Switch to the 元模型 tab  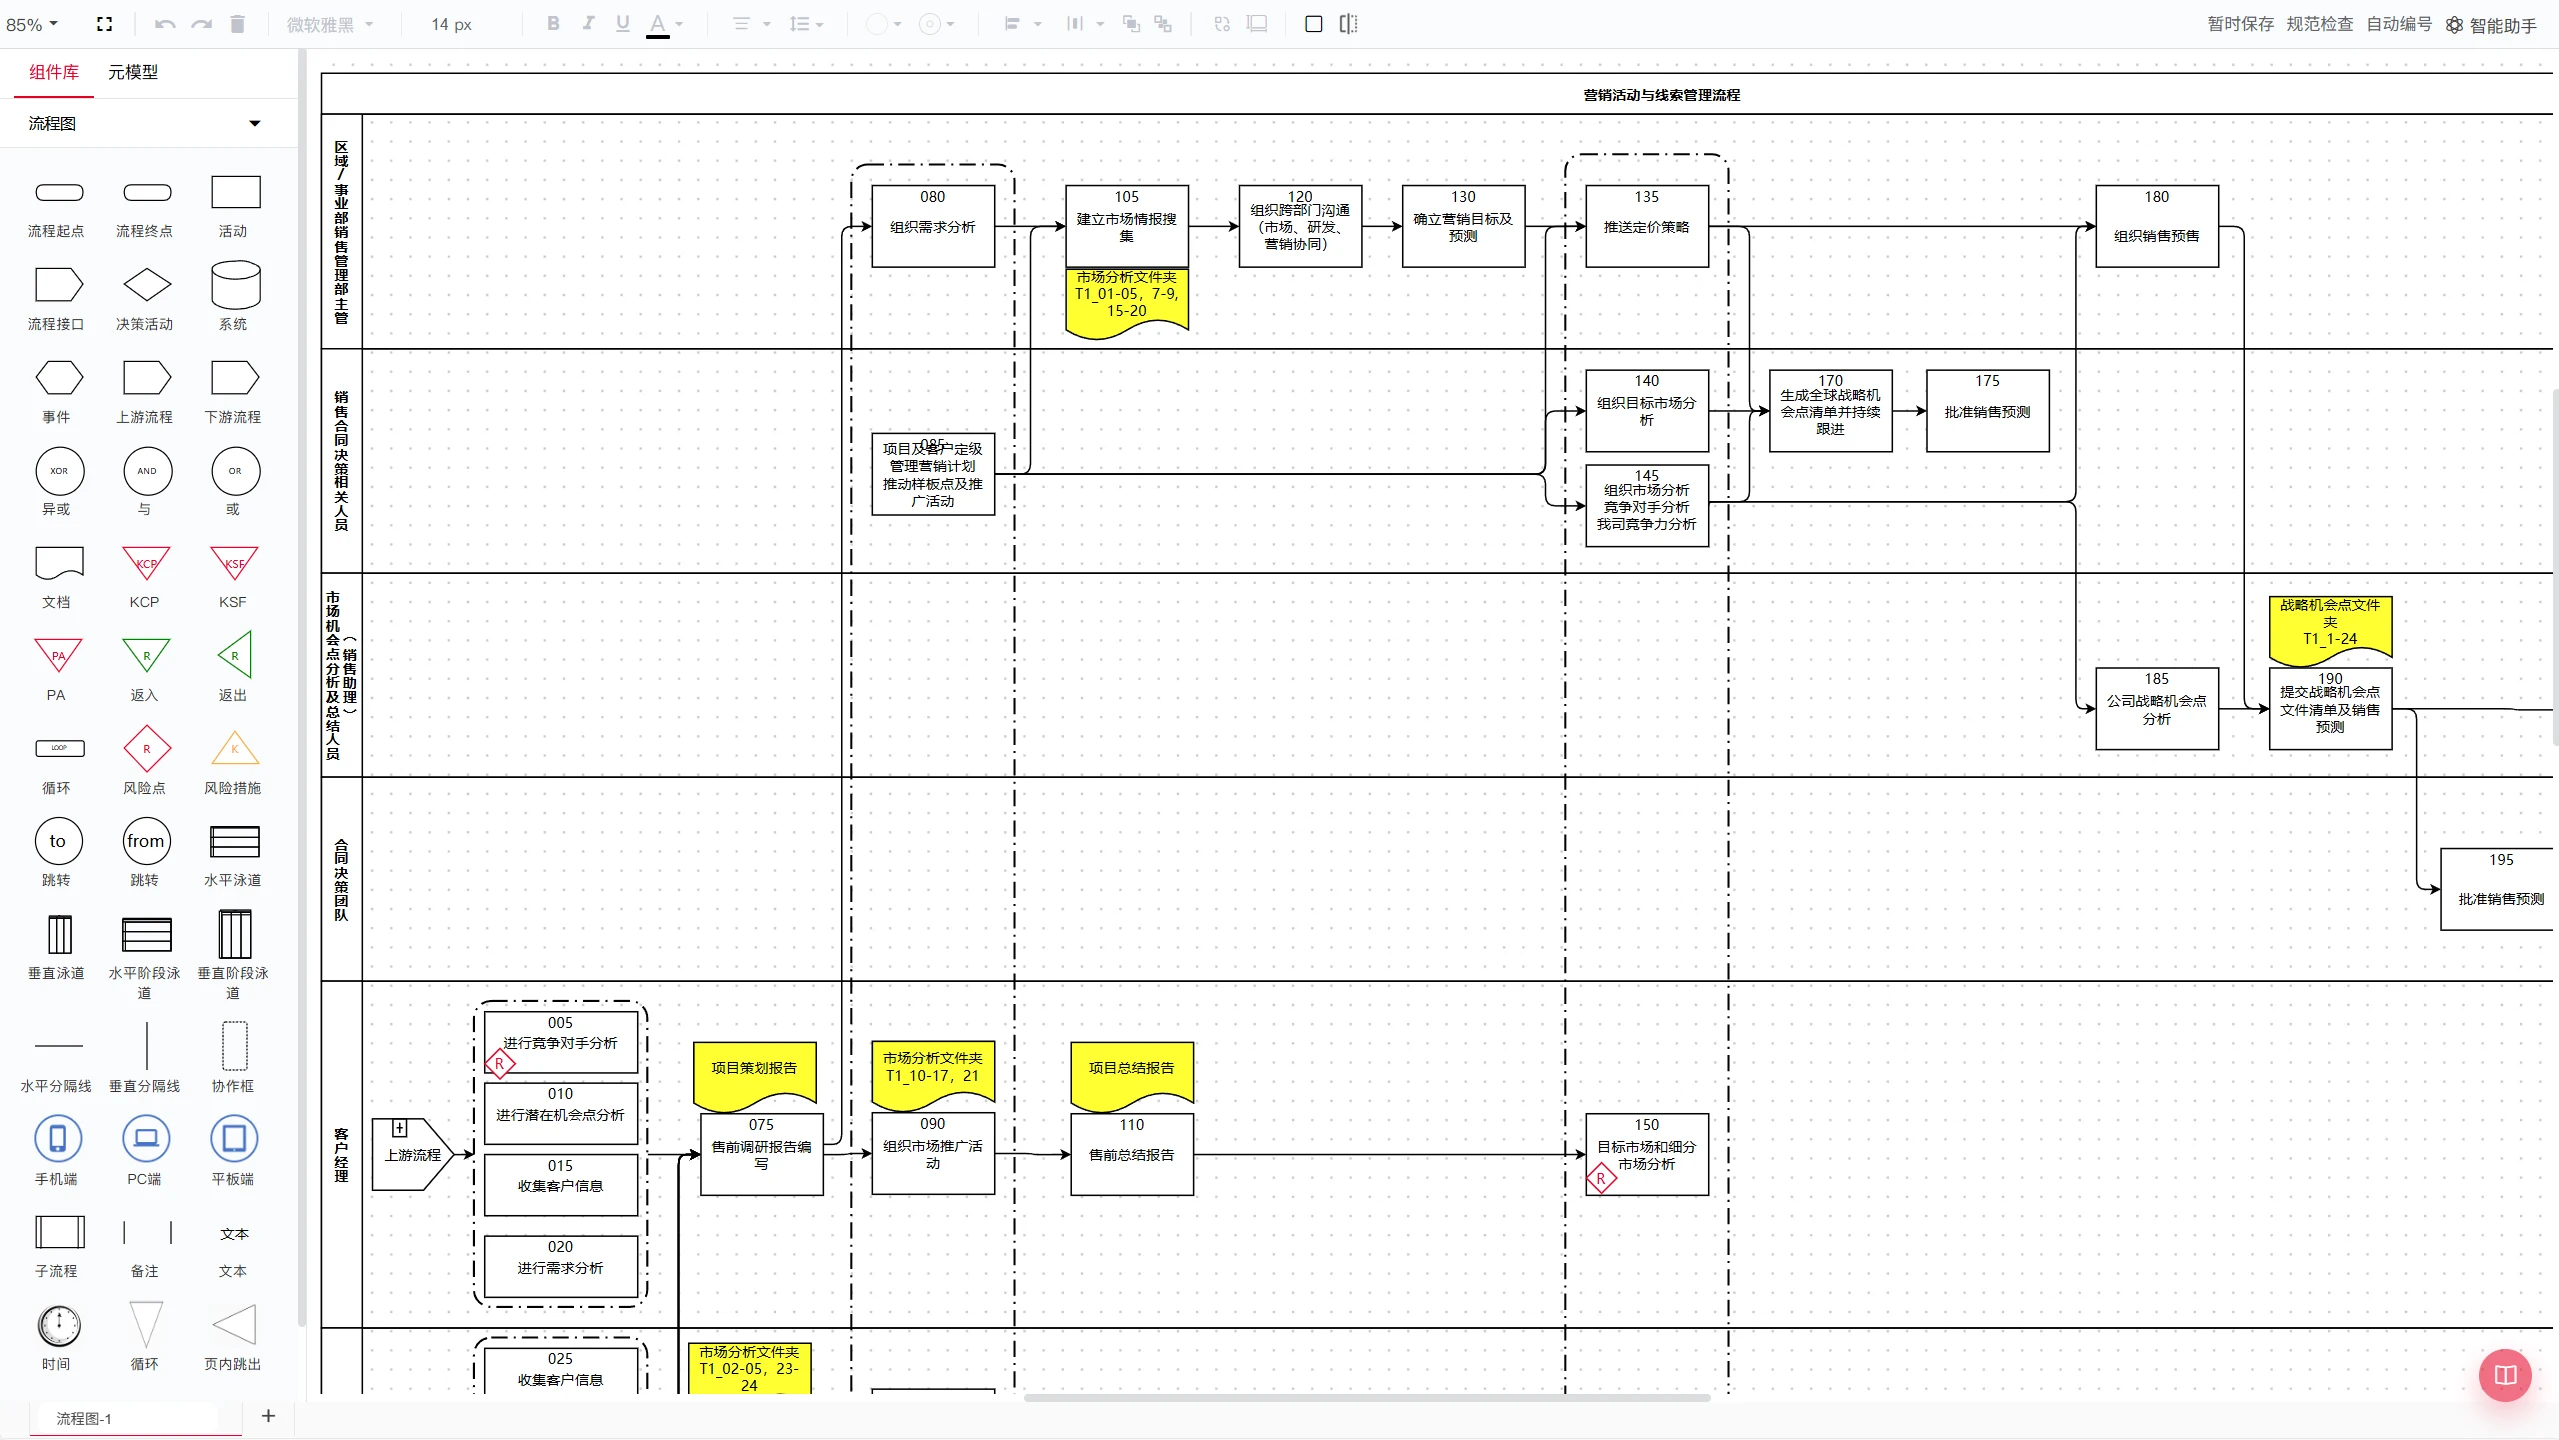click(133, 72)
